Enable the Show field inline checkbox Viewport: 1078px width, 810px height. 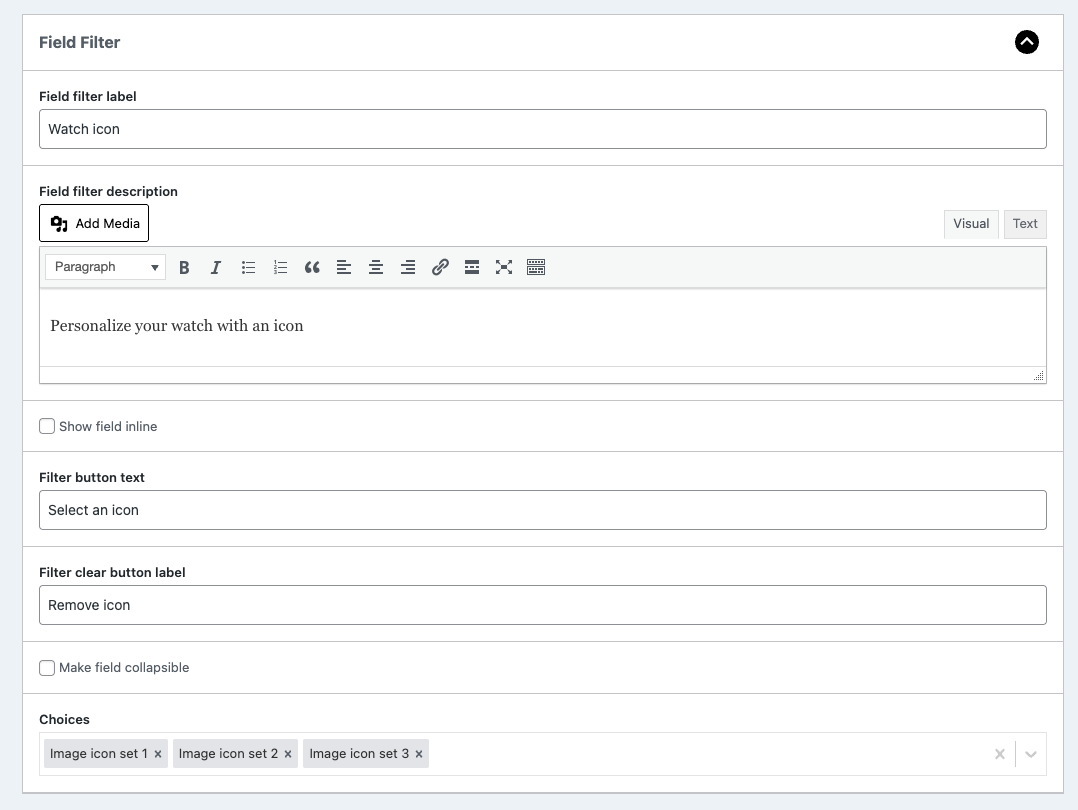point(47,426)
